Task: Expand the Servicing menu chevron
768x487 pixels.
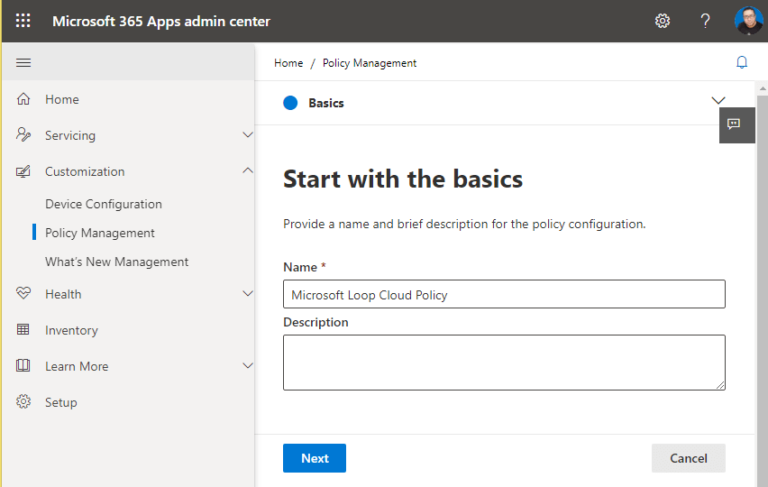Action: pyautogui.click(x=248, y=135)
